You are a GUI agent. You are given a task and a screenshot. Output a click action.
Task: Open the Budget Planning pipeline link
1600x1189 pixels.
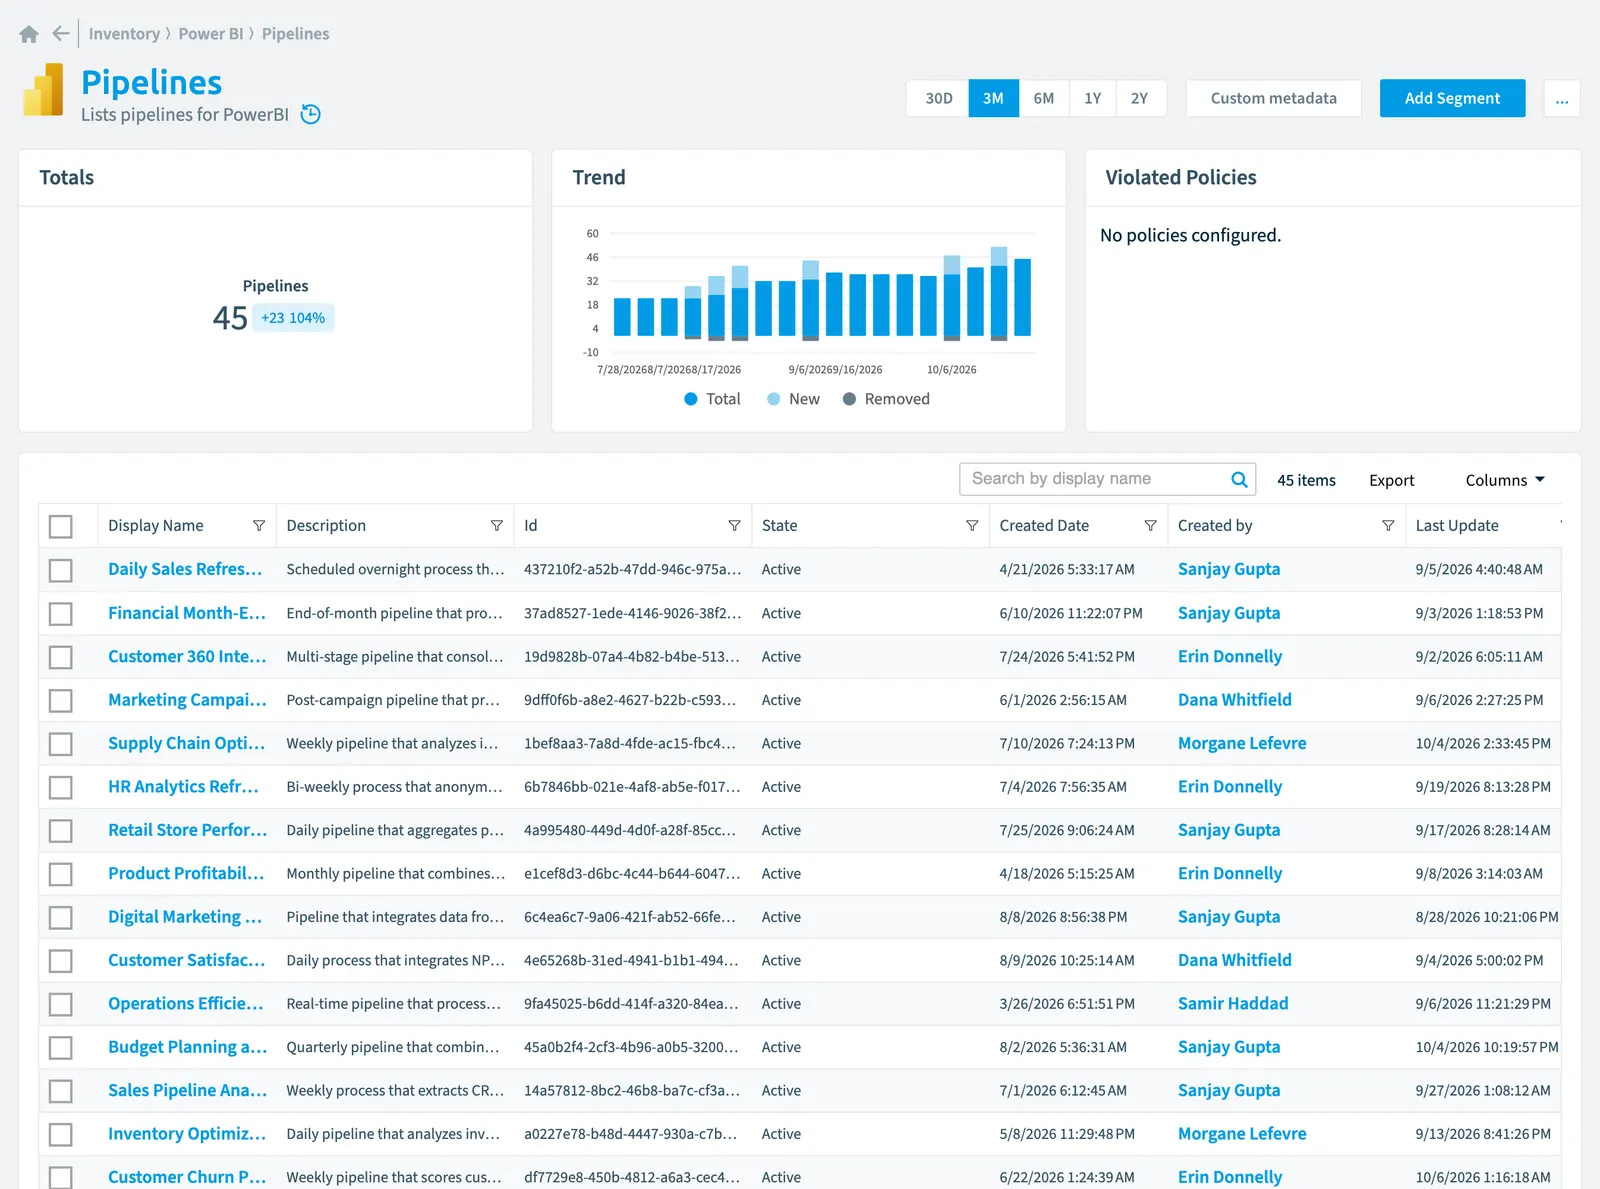click(x=187, y=1047)
